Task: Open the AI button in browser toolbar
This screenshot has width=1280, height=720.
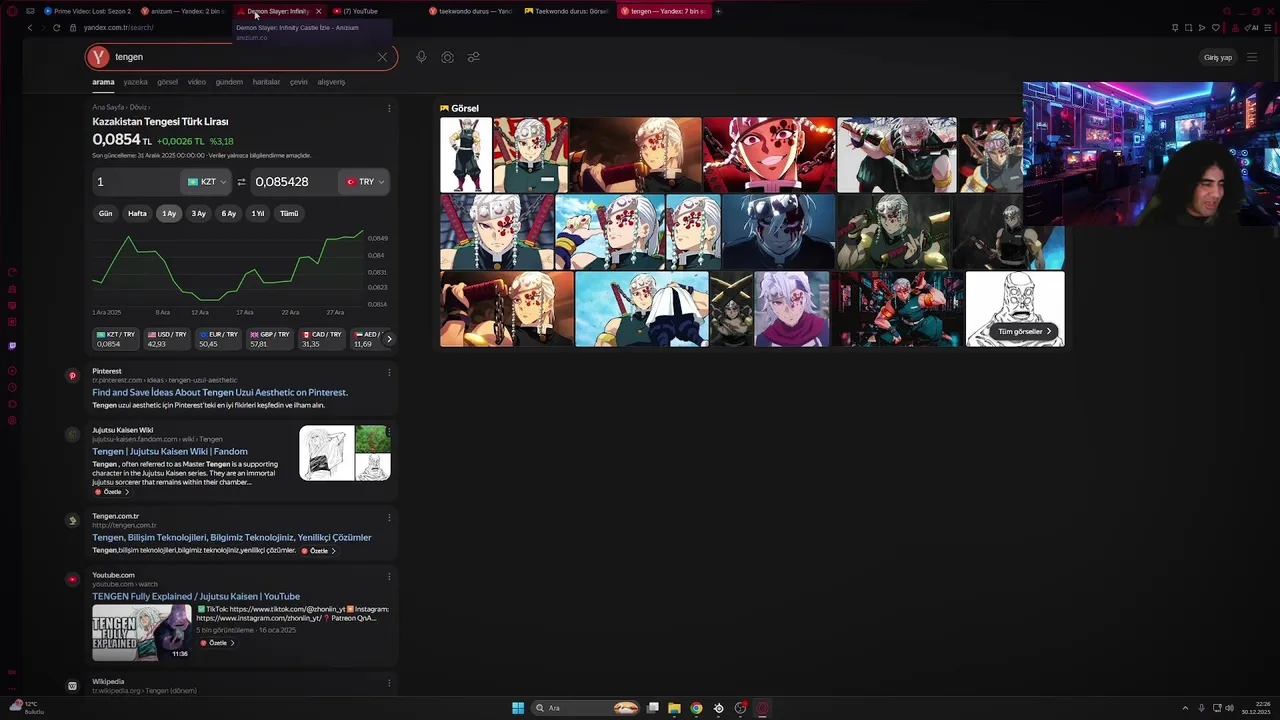Action: tap(1251, 28)
